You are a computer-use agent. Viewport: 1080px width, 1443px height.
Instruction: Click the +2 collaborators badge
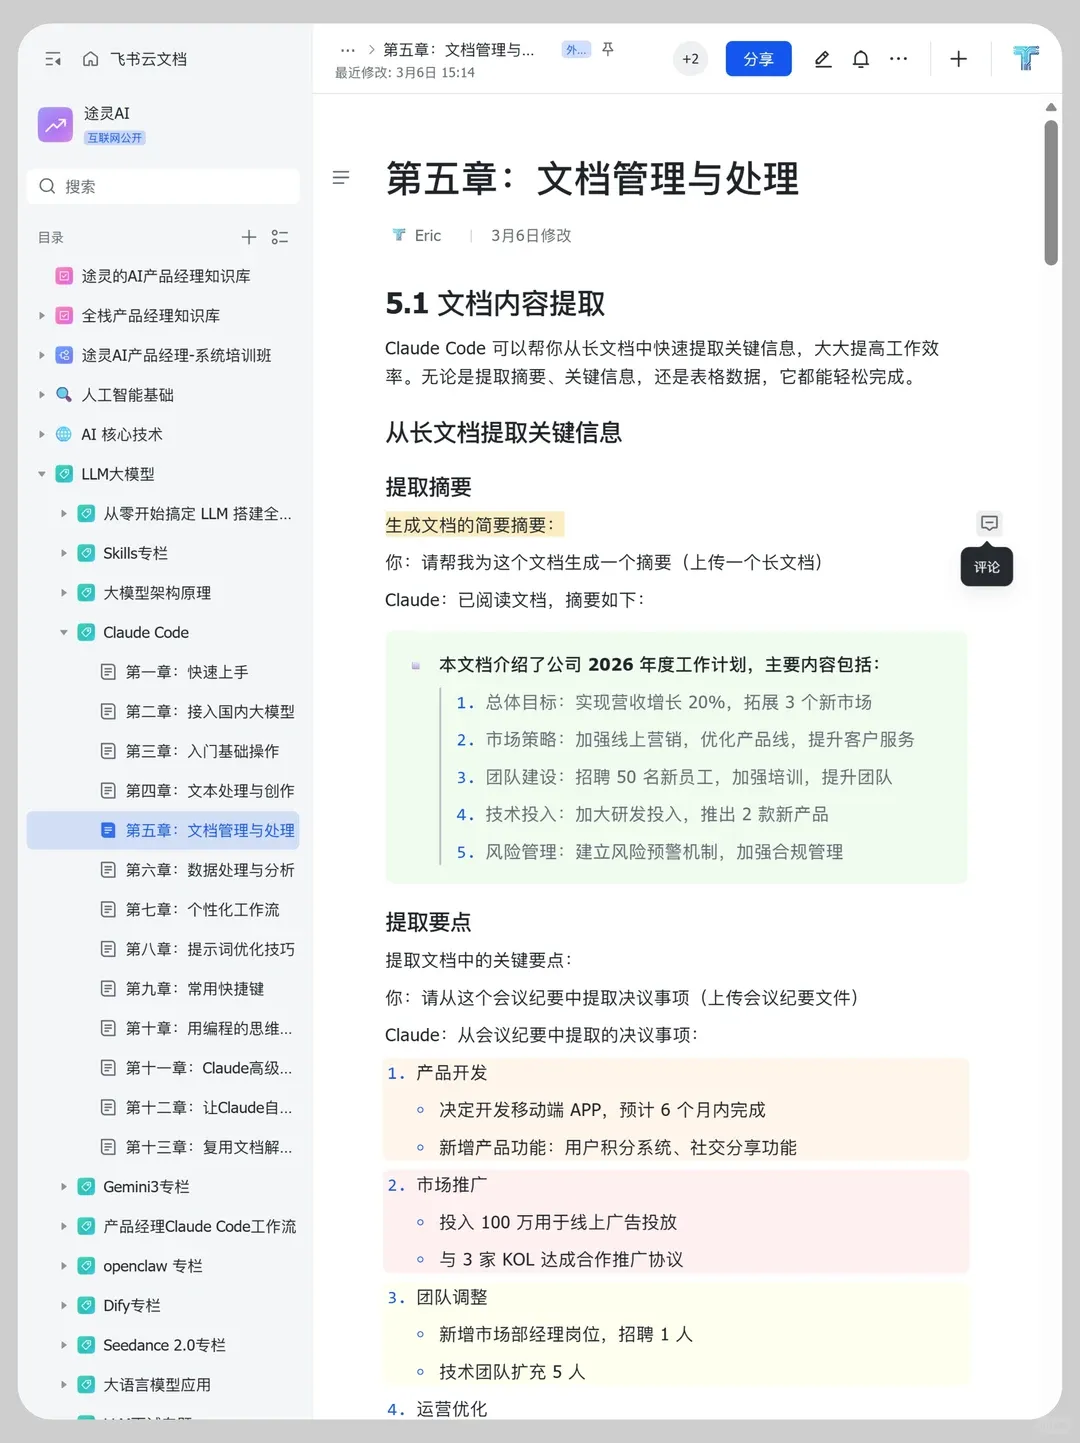690,59
